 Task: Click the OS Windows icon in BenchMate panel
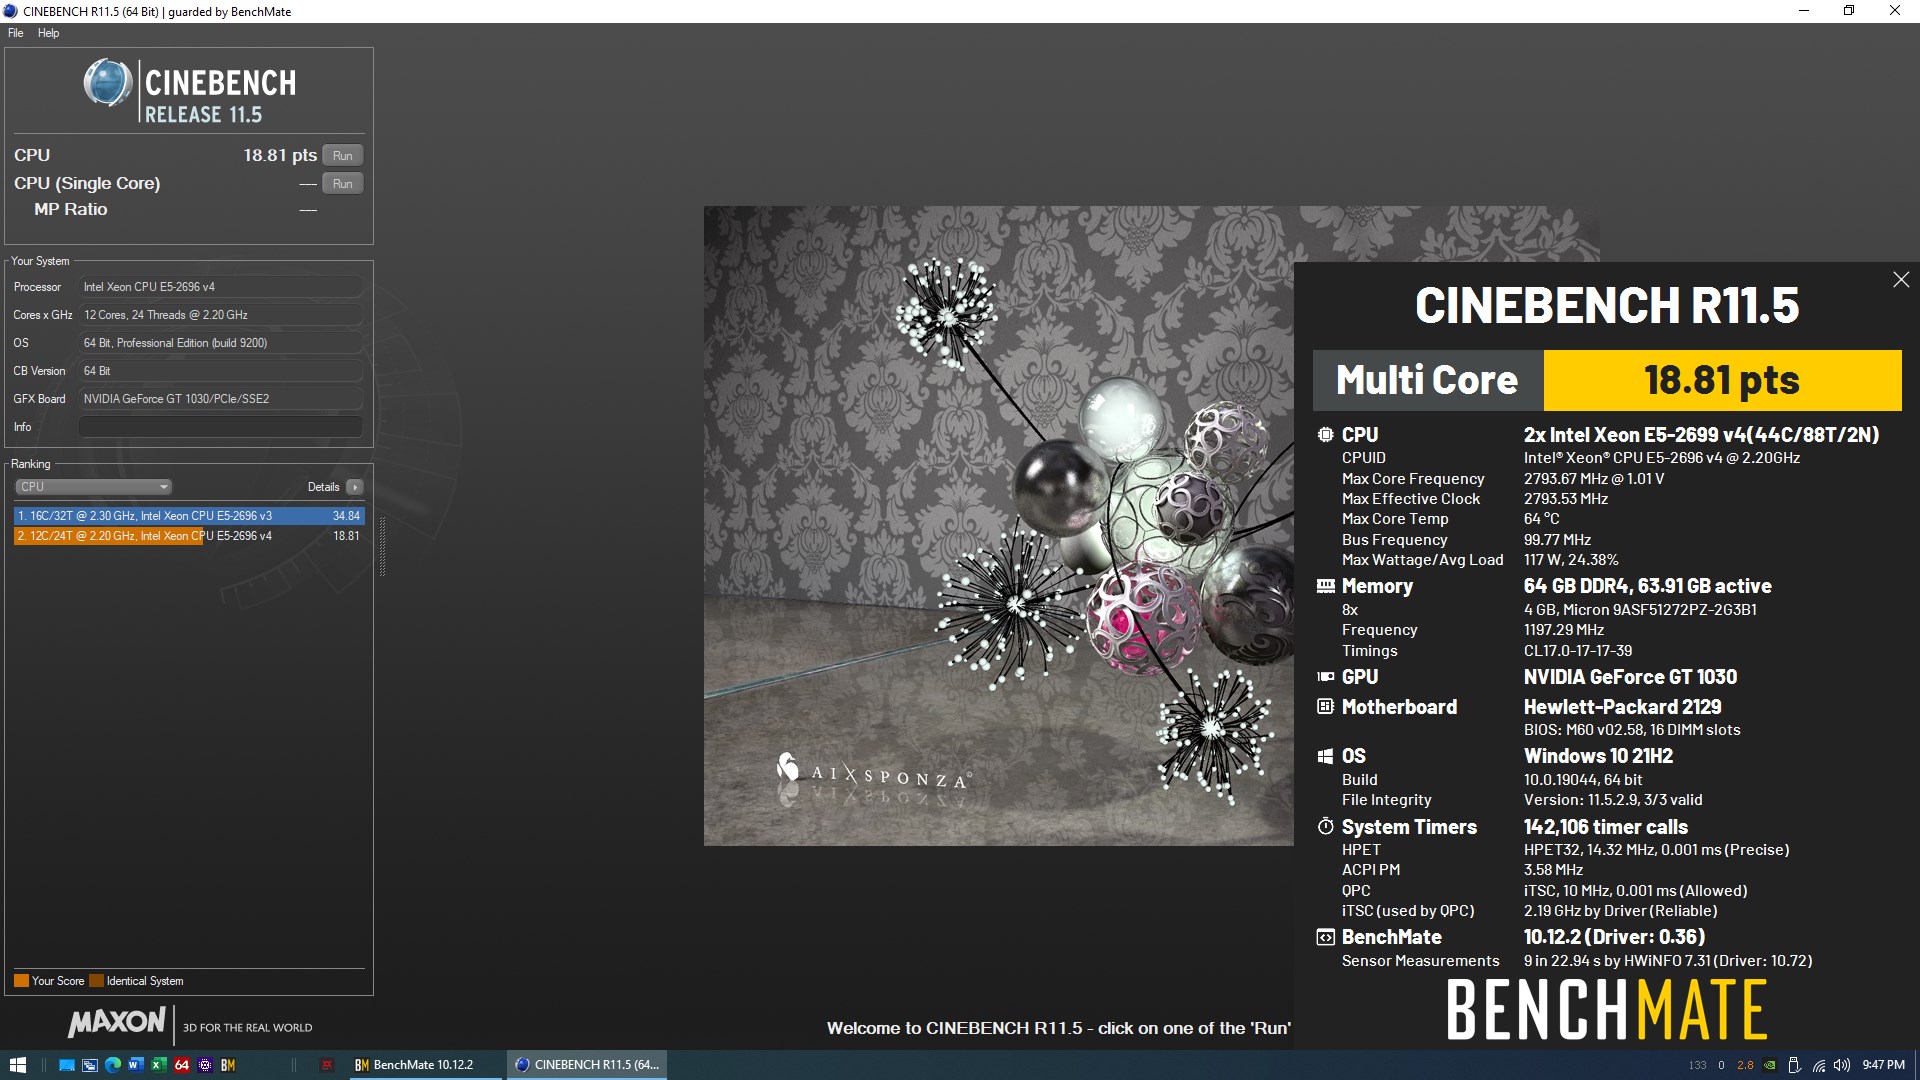coord(1325,756)
